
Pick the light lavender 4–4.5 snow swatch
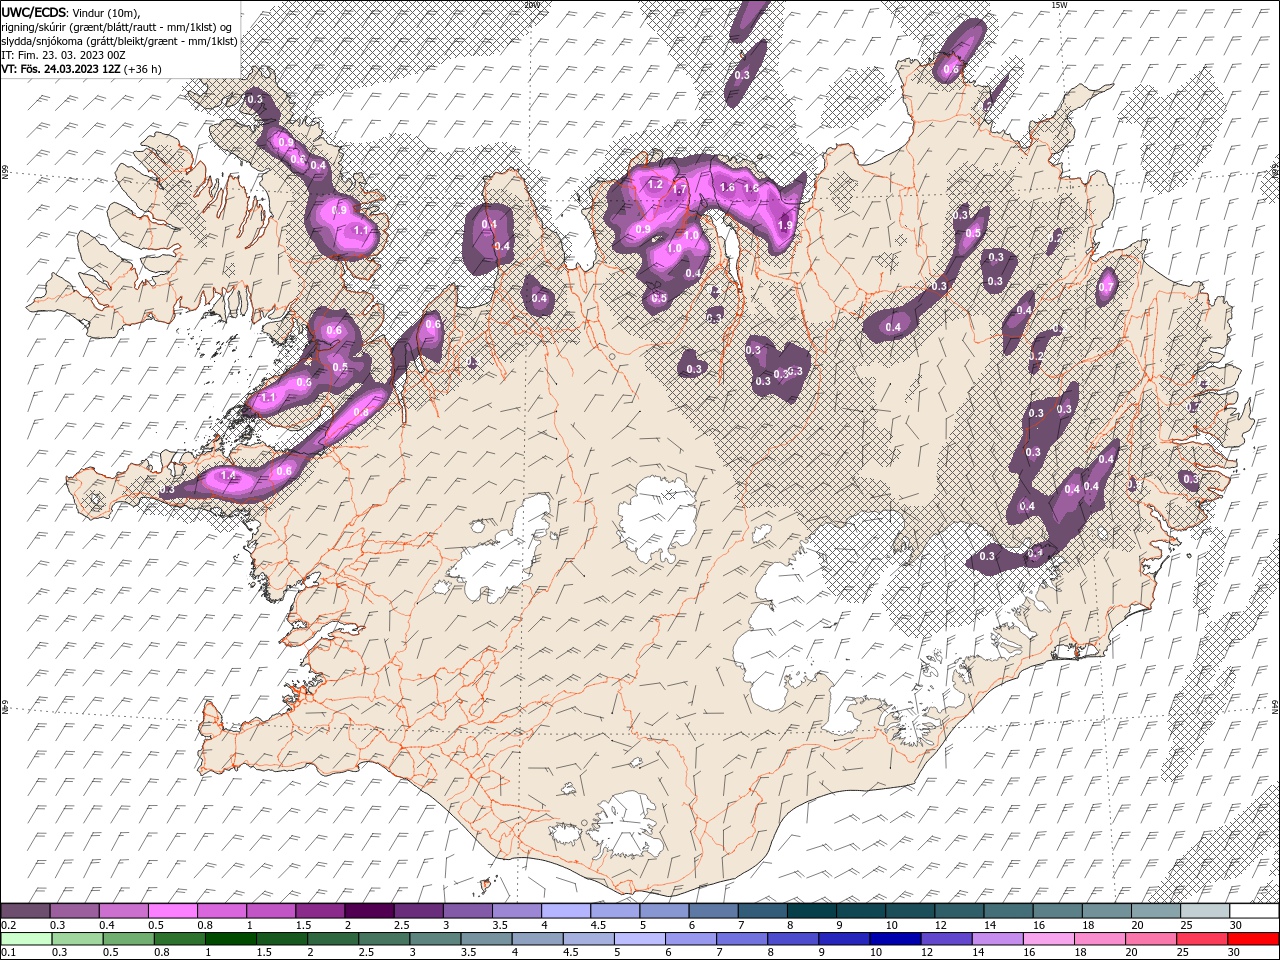[566, 911]
